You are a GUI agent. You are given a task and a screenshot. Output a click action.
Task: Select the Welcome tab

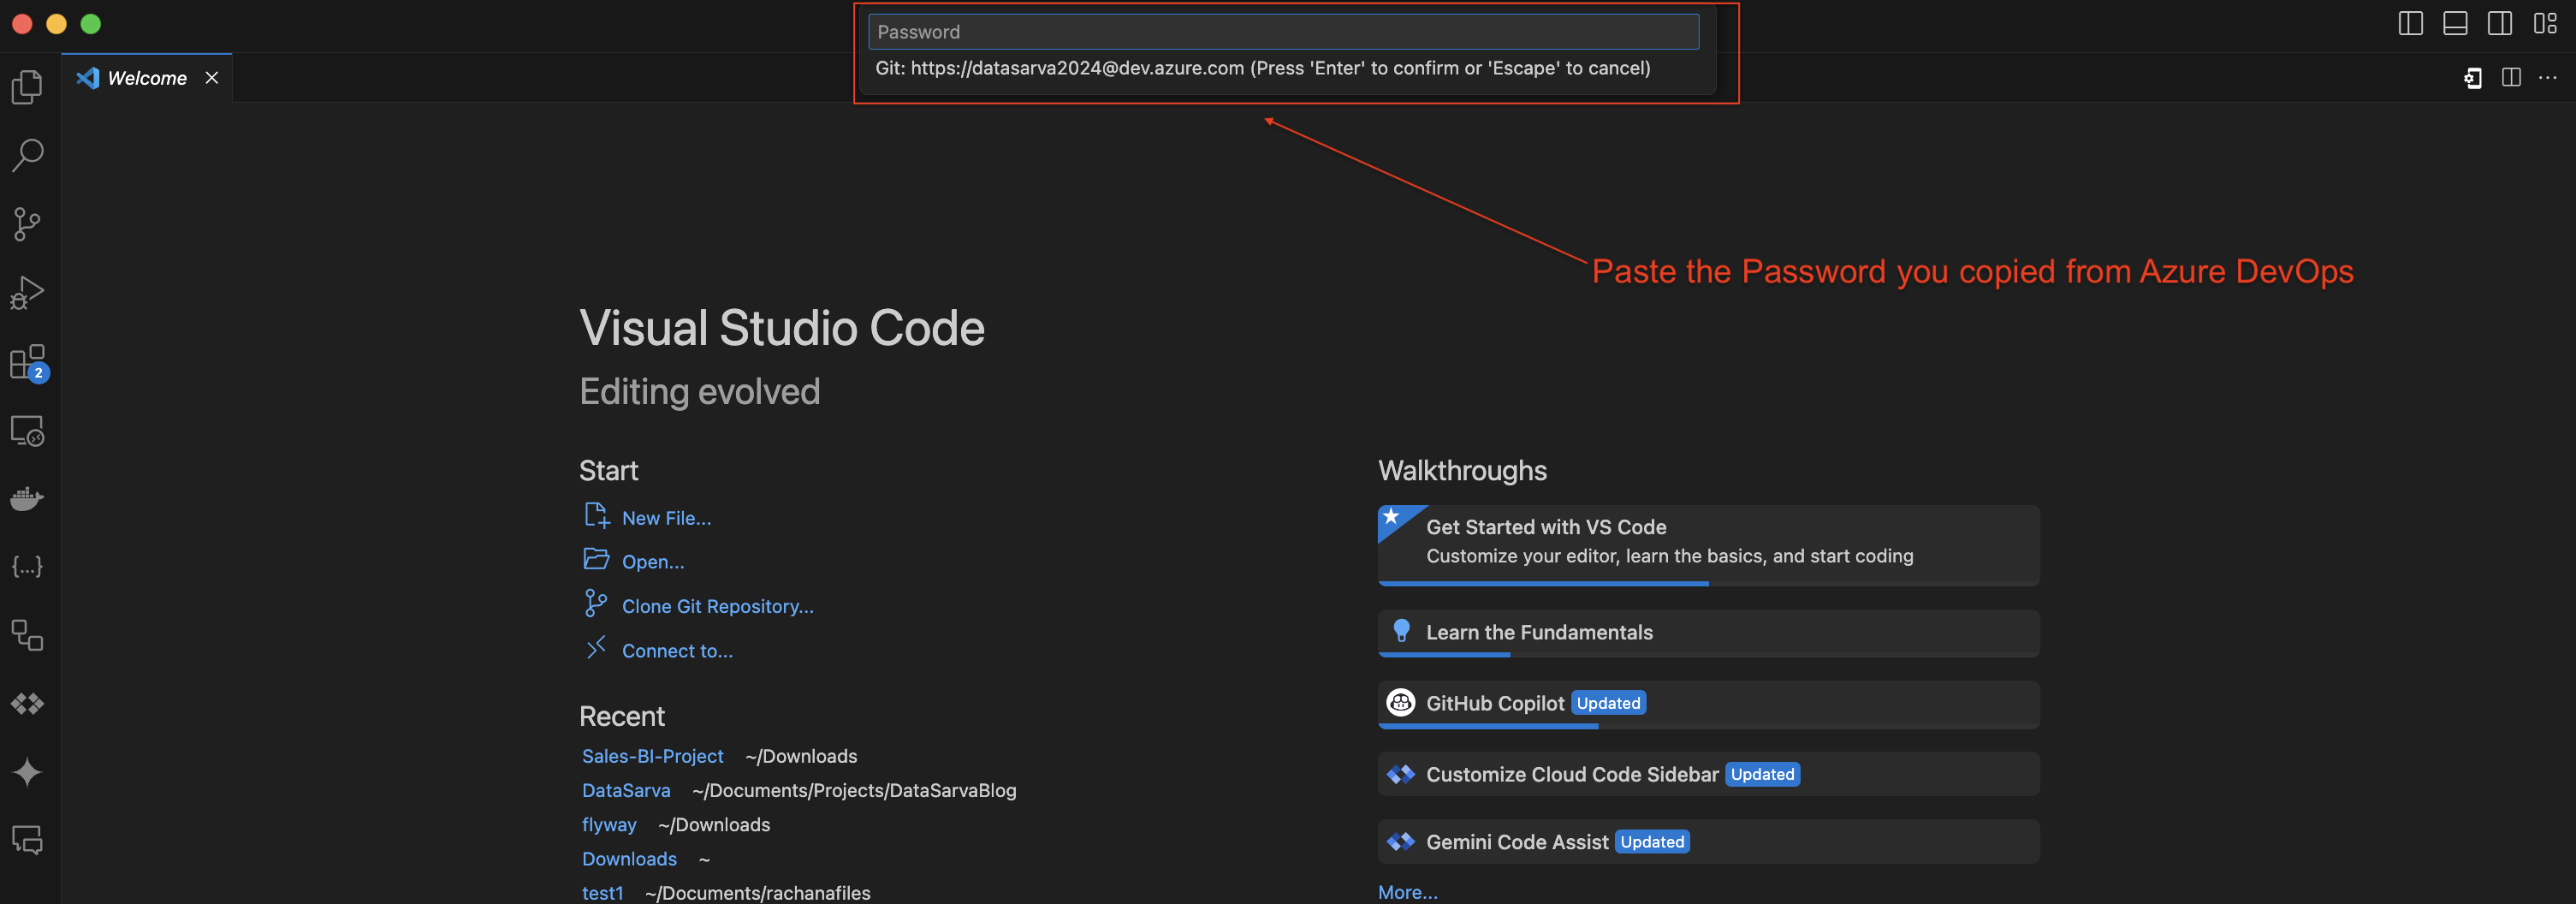[147, 78]
